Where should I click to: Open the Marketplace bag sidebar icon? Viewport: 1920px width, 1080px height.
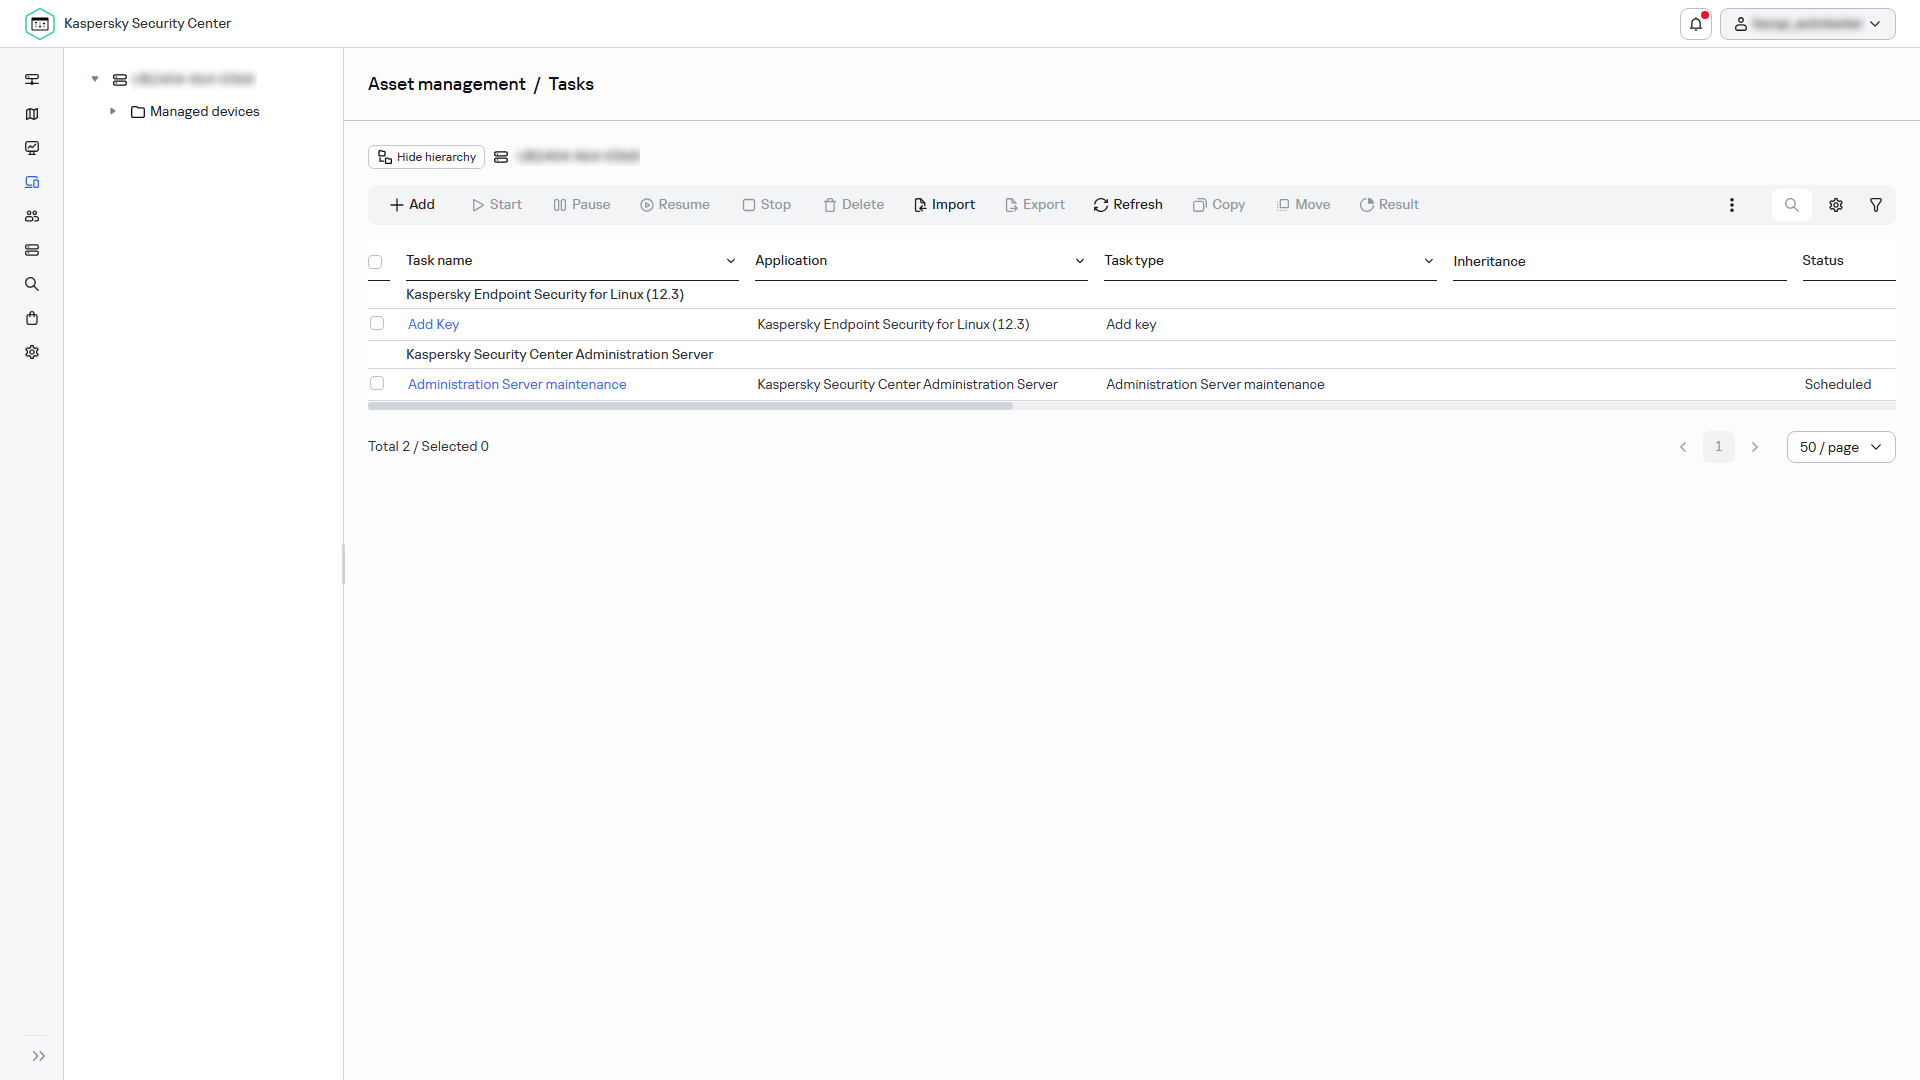(x=32, y=318)
